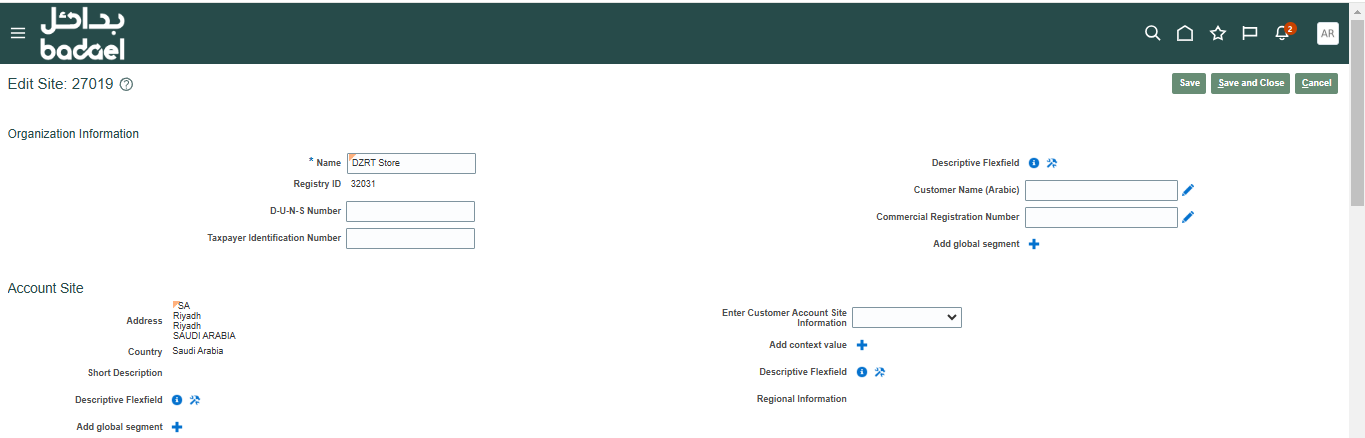Click info icon beside left Account Site Descriptive Flexfield

177,400
